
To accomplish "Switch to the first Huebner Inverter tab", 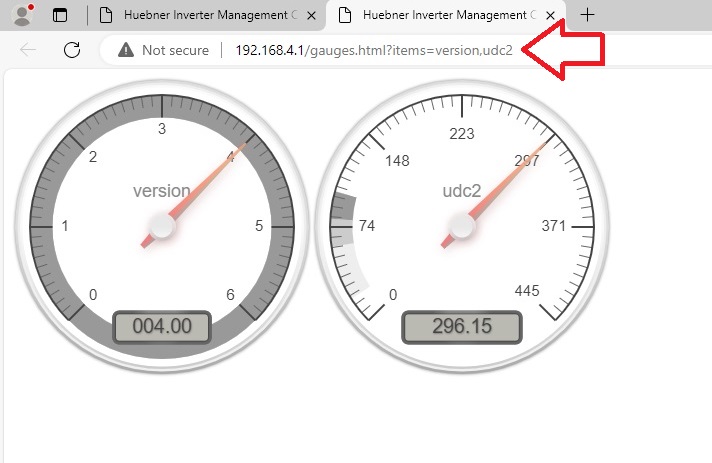I will (x=208, y=15).
